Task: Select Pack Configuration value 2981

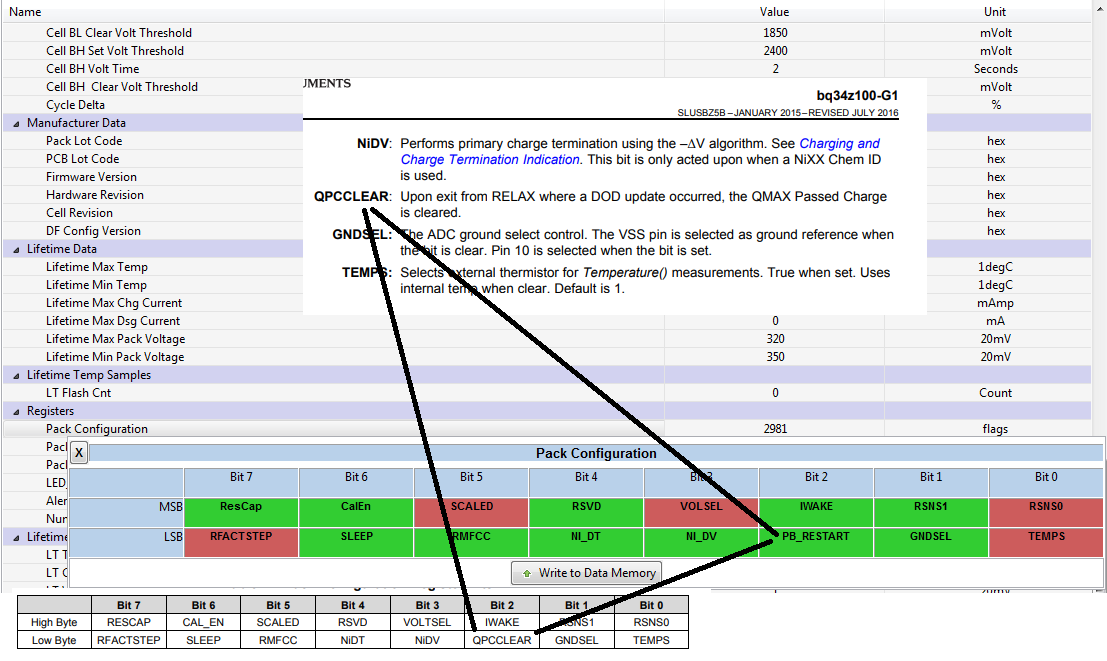Action: tap(774, 429)
